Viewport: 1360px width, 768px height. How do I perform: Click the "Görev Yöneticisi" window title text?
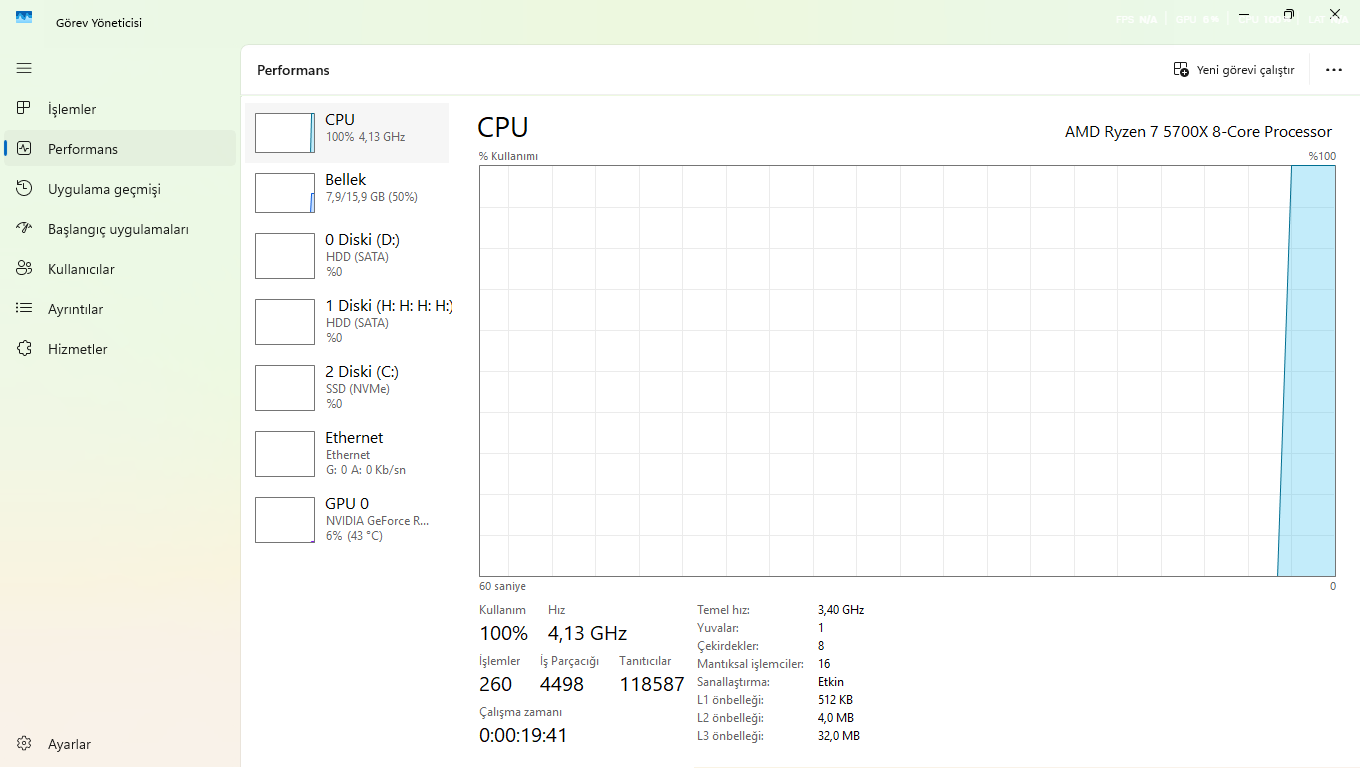click(99, 22)
